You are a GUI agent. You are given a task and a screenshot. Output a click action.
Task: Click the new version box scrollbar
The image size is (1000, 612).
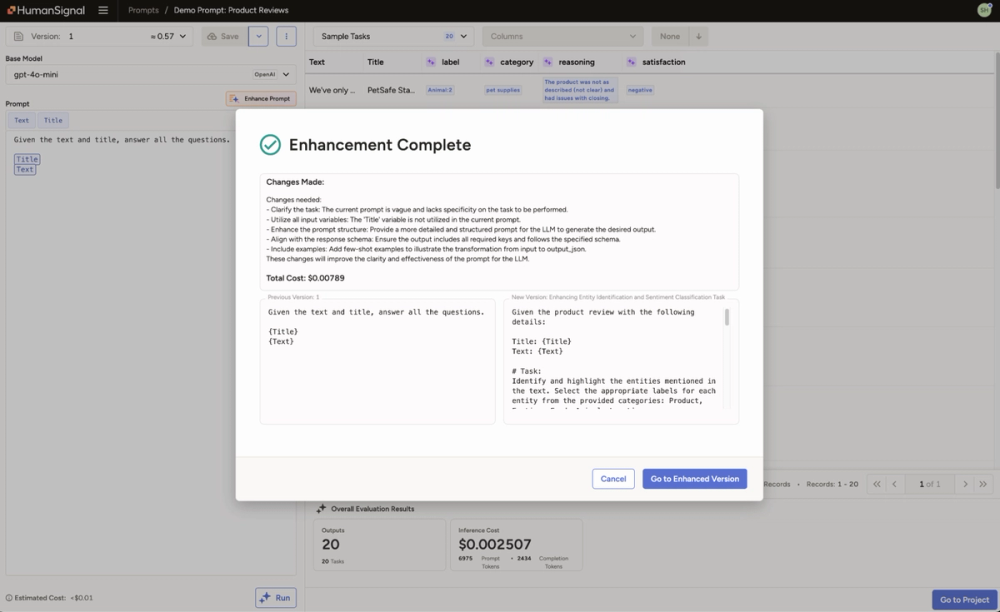(x=727, y=317)
